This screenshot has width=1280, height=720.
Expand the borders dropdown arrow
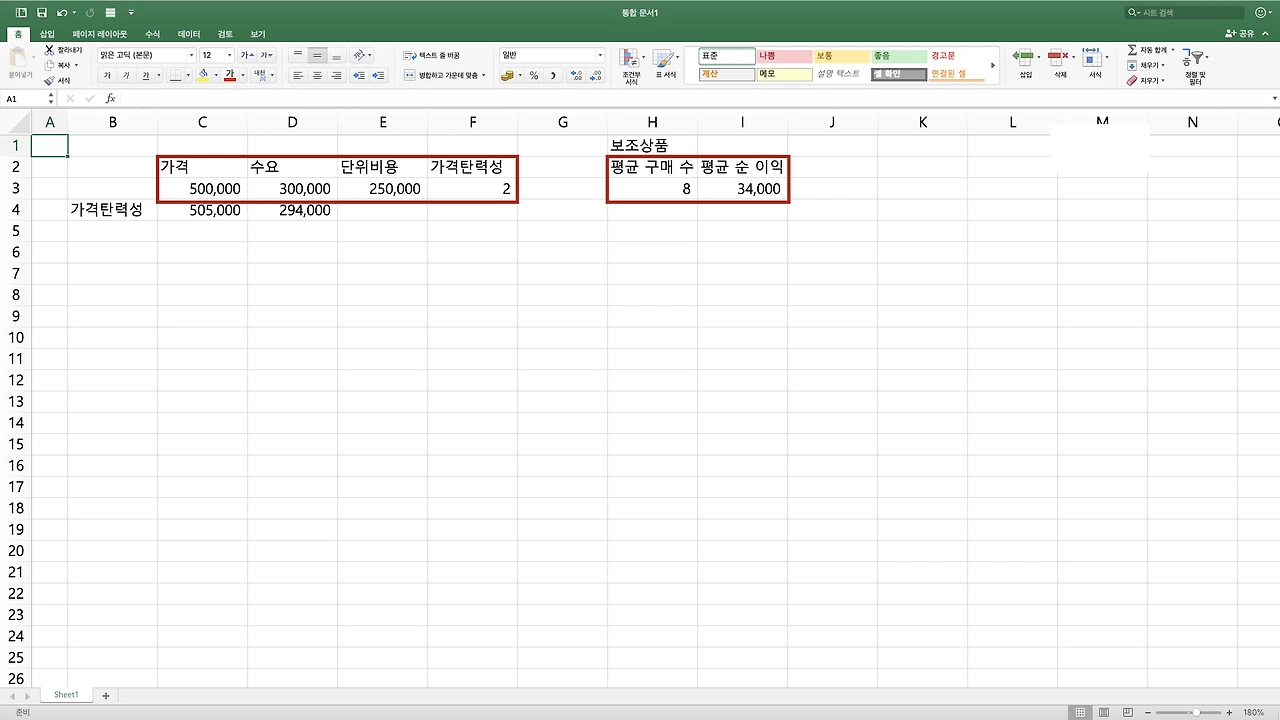click(189, 75)
